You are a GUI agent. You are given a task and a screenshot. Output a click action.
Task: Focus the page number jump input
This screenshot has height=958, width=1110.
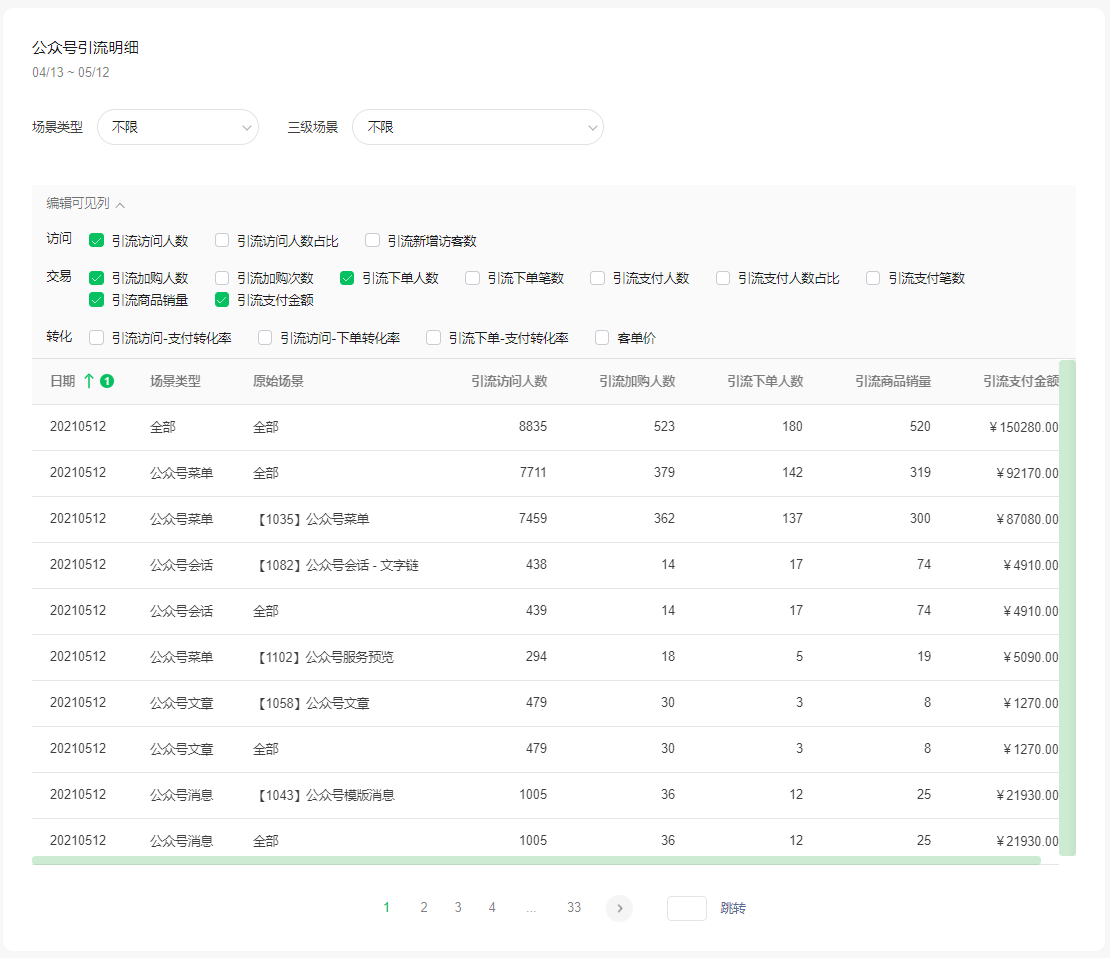[x=687, y=908]
